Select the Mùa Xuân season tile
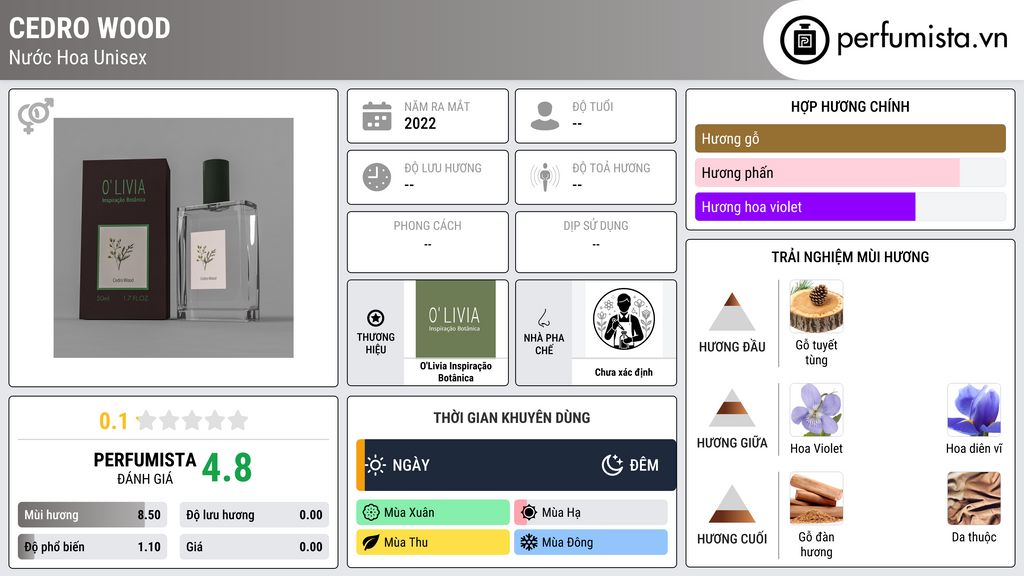Image resolution: width=1024 pixels, height=576 pixels. 433,513
